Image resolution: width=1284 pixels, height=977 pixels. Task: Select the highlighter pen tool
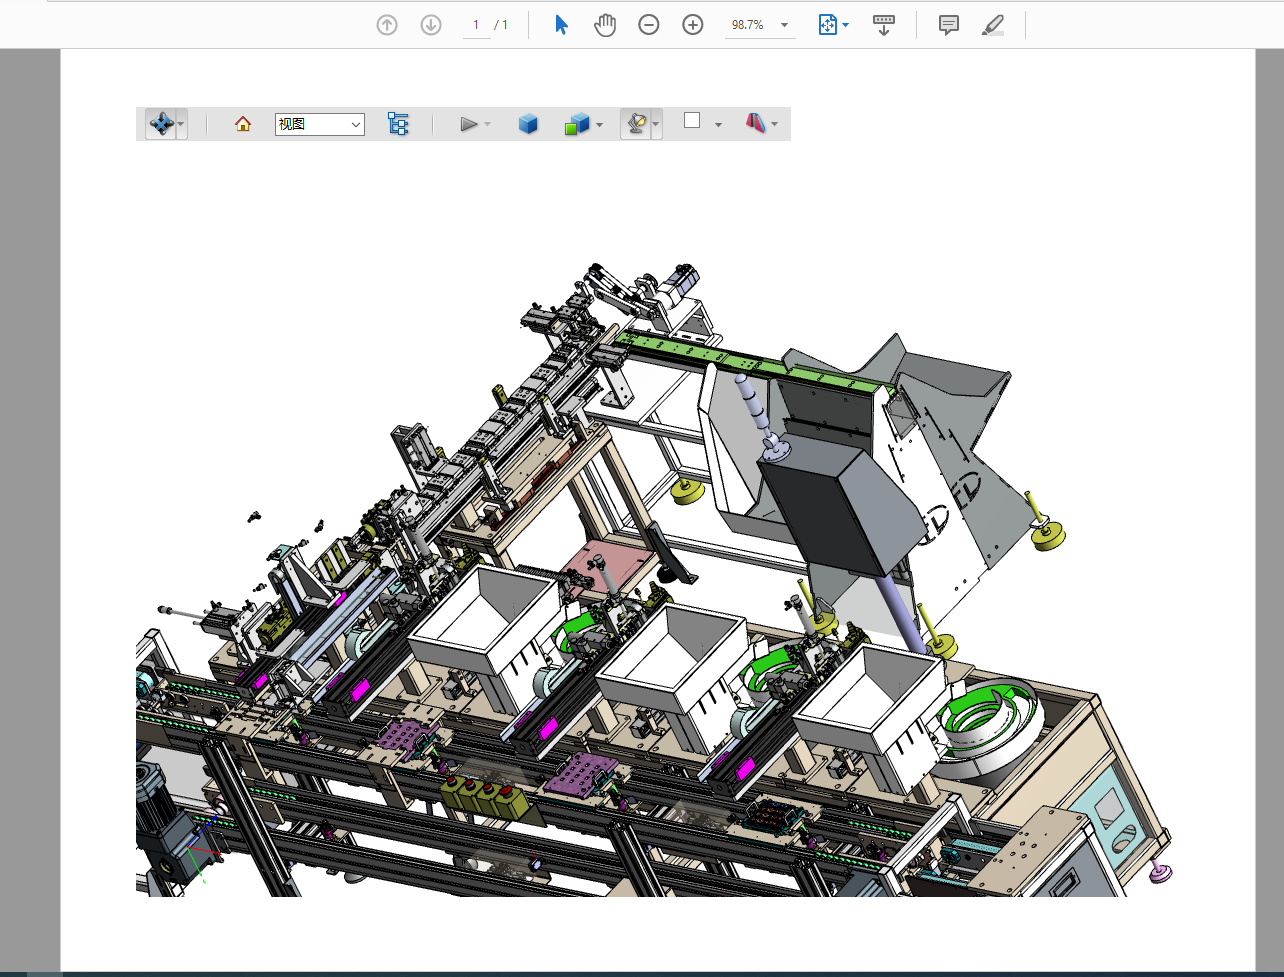pyautogui.click(x=992, y=25)
